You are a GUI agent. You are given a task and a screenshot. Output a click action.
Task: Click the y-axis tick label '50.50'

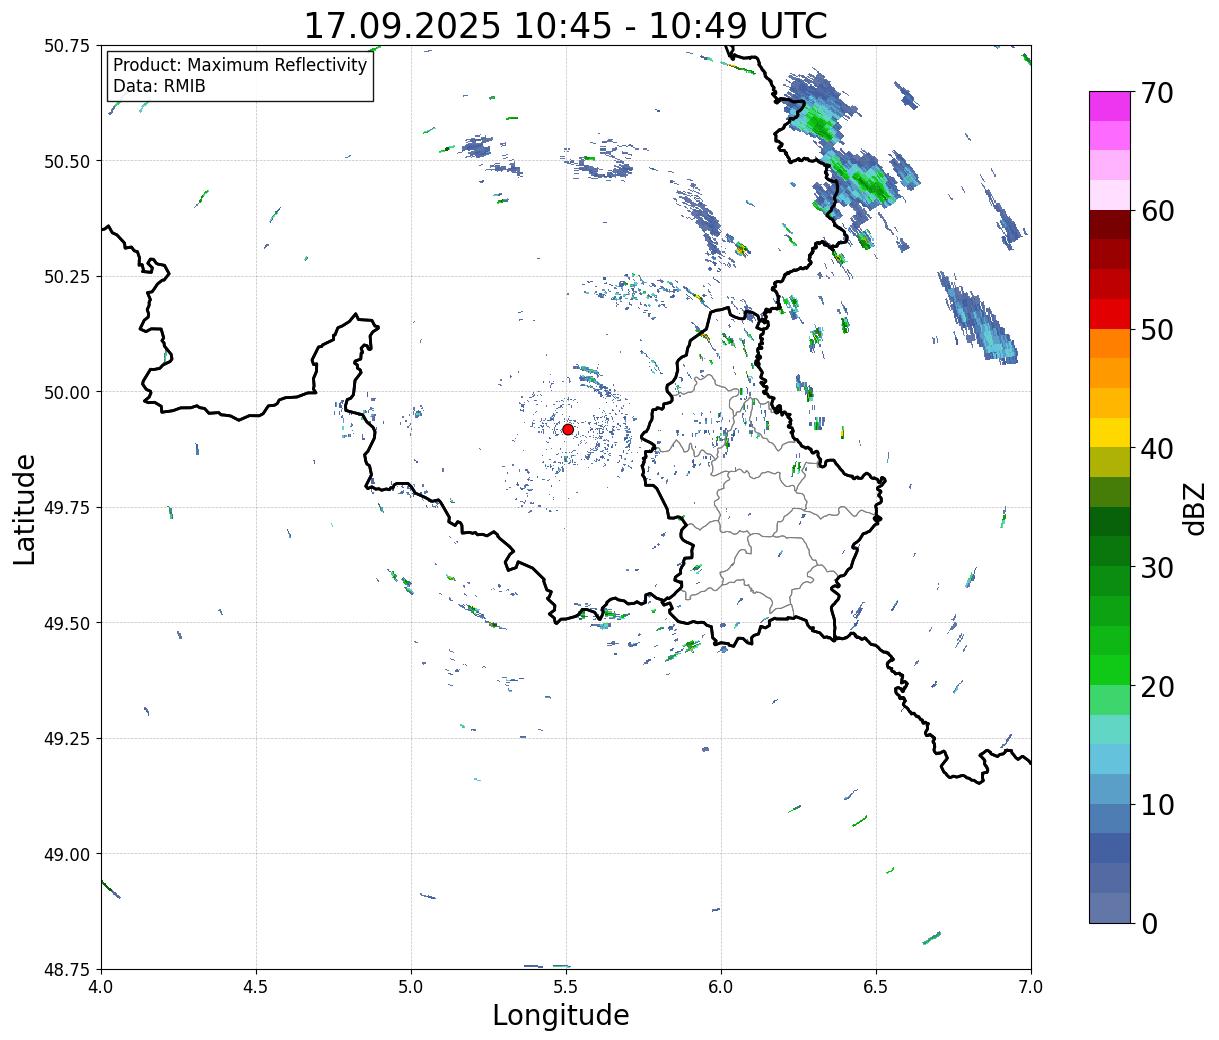click(x=67, y=161)
